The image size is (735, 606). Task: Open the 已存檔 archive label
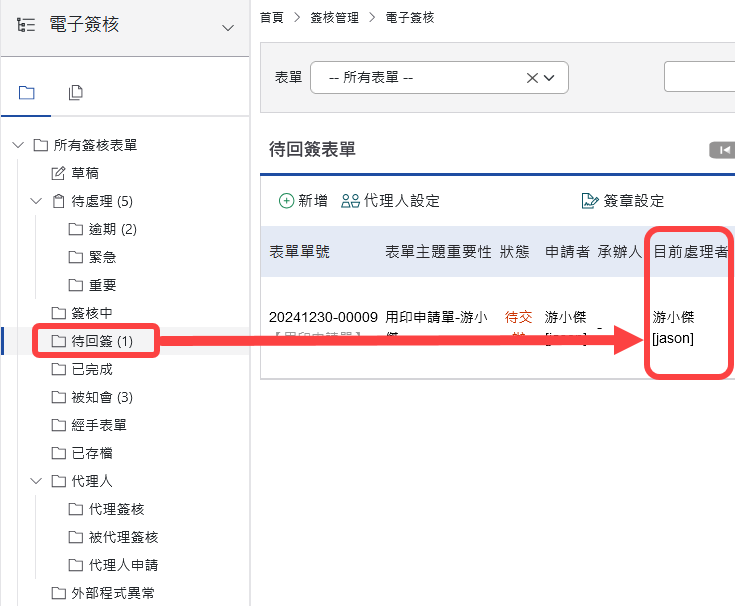pyautogui.click(x=91, y=453)
